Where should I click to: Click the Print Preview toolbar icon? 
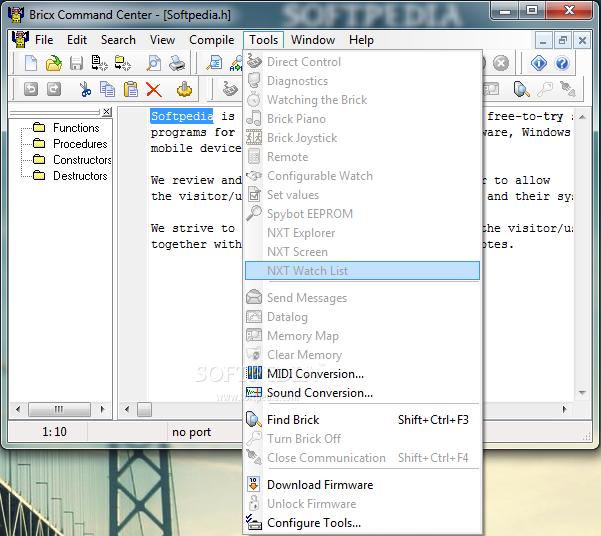click(154, 63)
